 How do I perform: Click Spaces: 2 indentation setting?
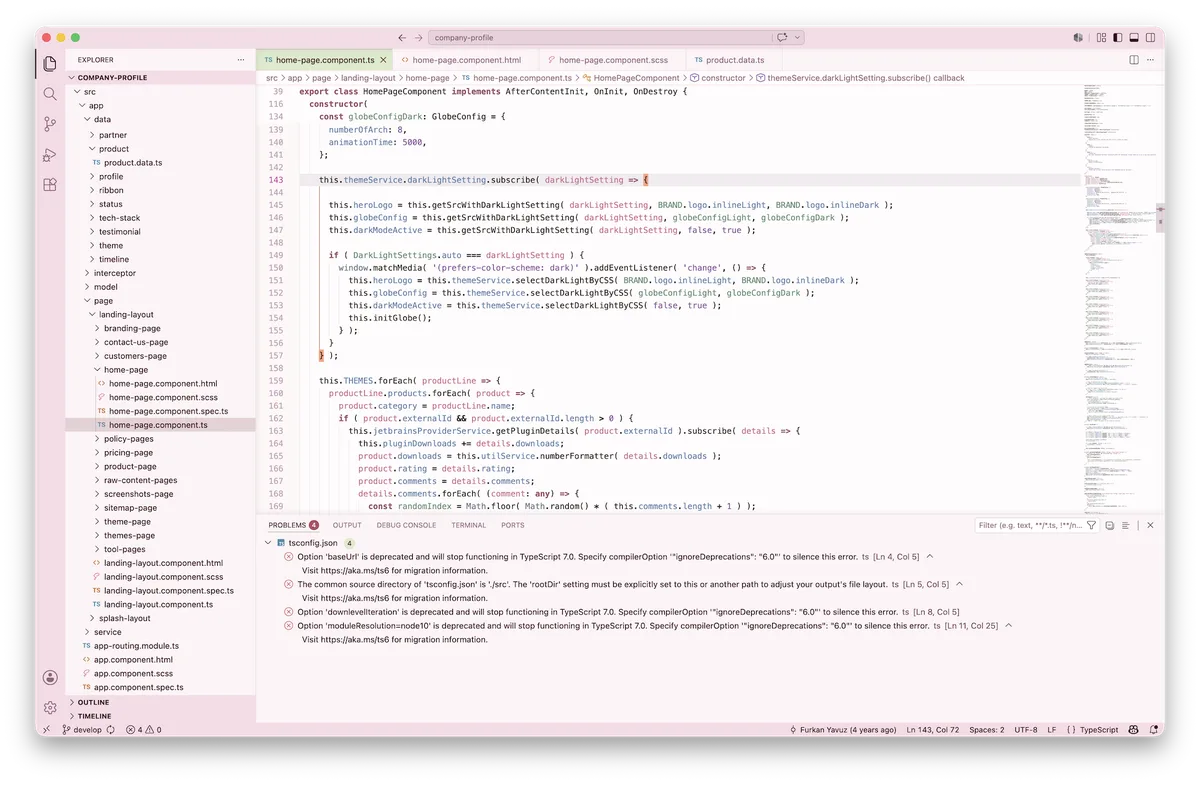click(x=986, y=730)
